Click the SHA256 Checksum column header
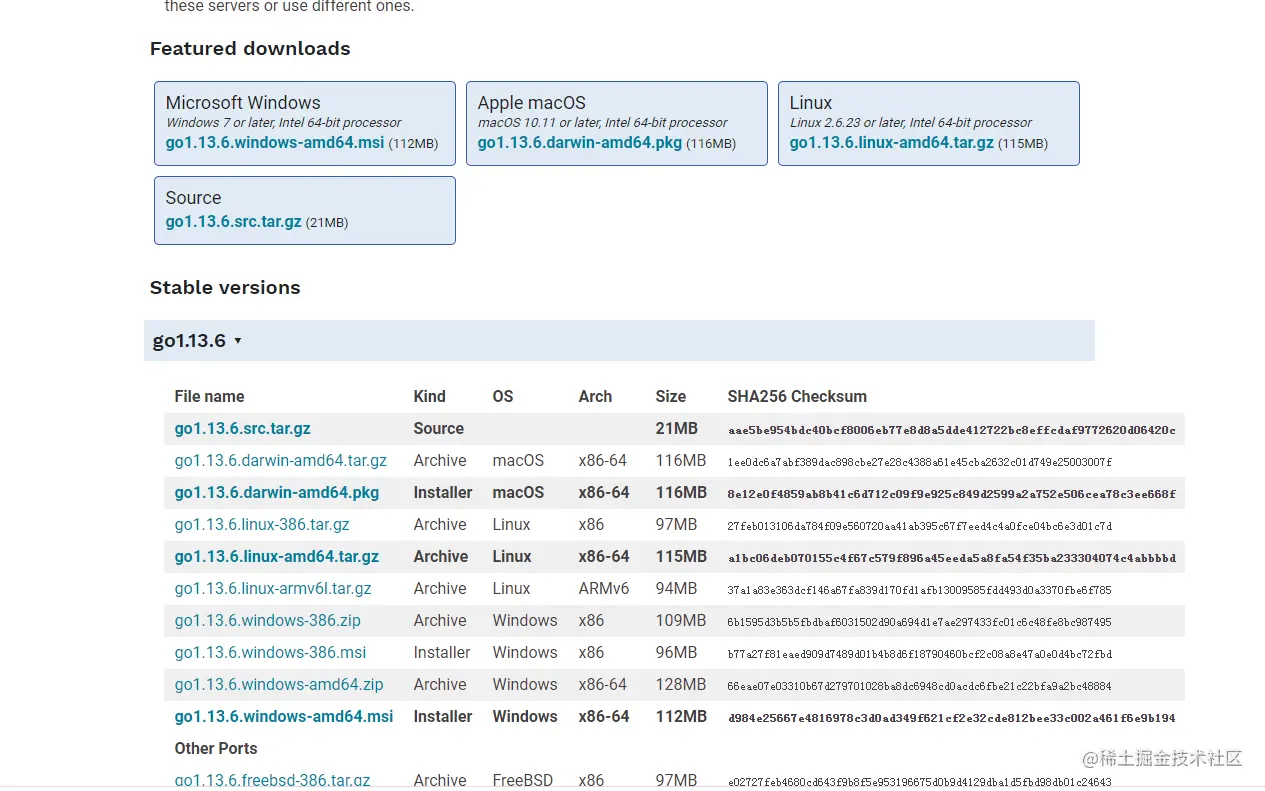The image size is (1265, 791). click(x=797, y=396)
